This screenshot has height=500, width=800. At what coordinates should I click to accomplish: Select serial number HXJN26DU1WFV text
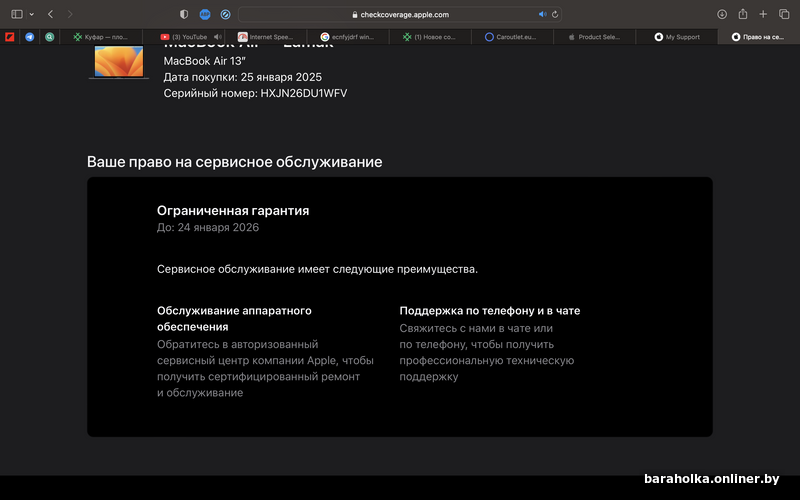point(304,93)
